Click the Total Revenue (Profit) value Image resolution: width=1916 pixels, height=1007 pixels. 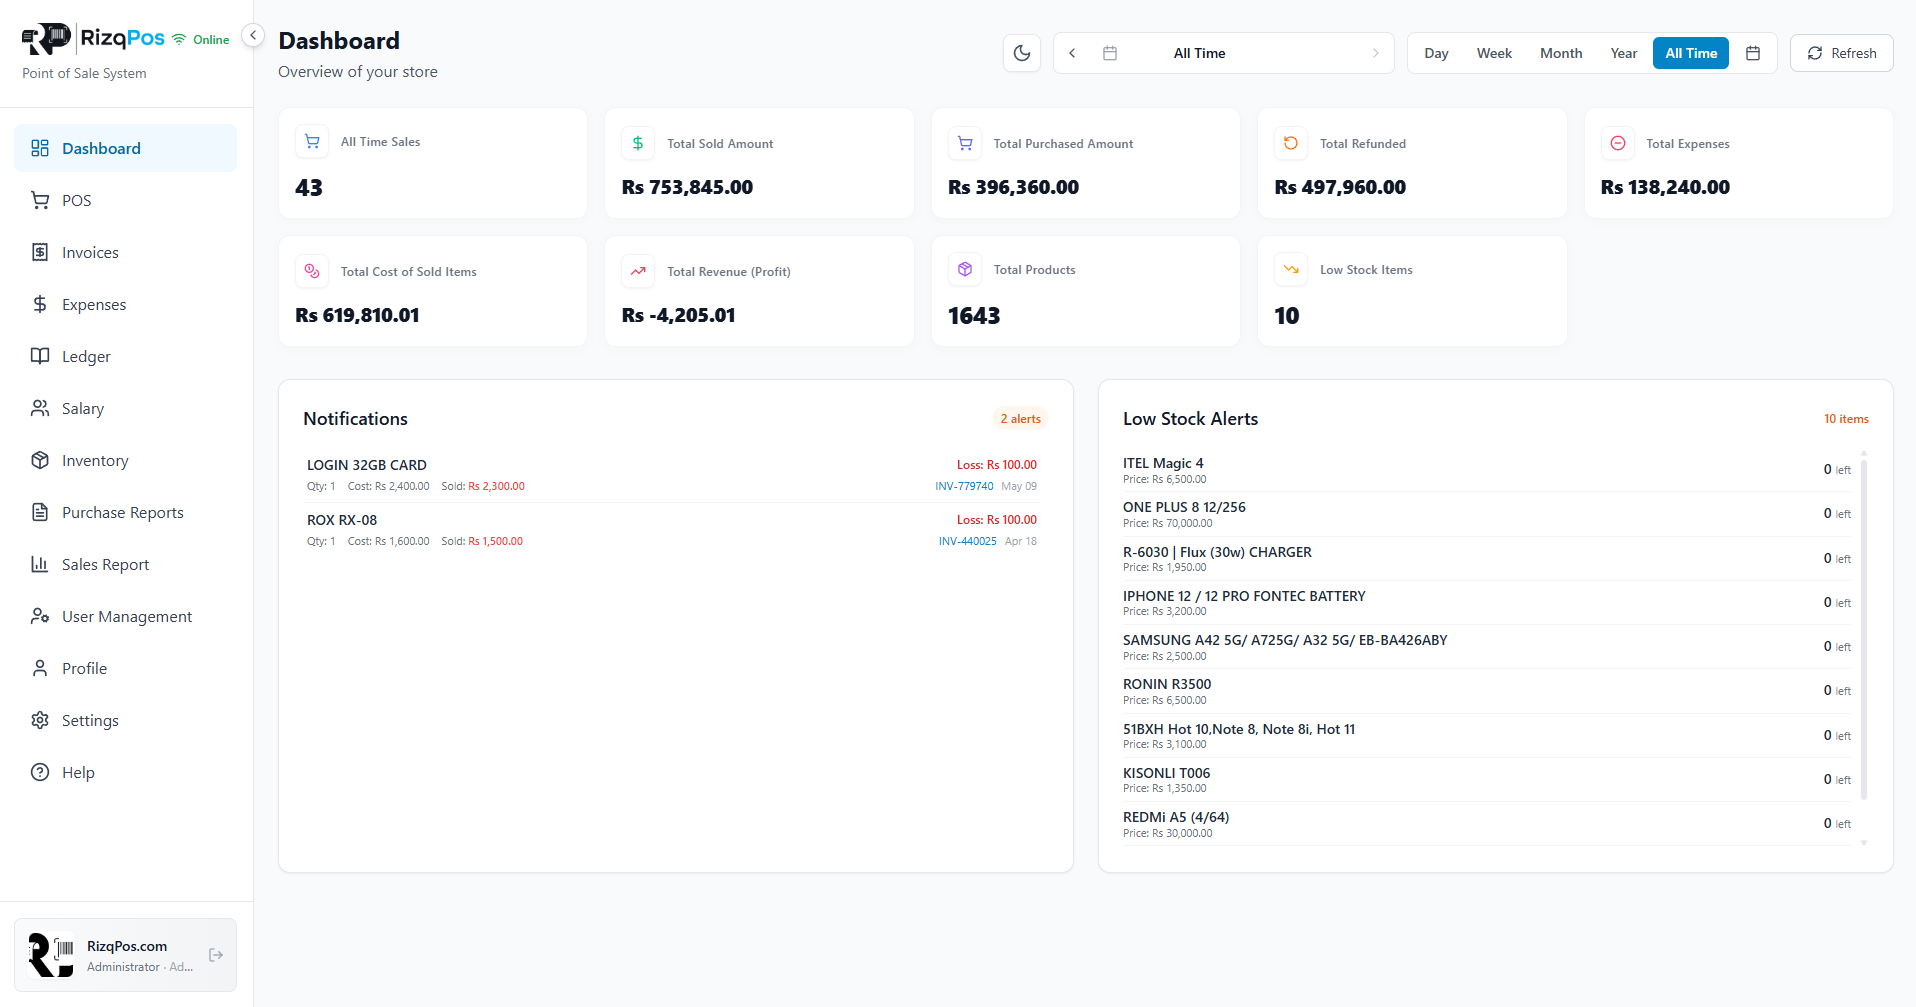678,315
